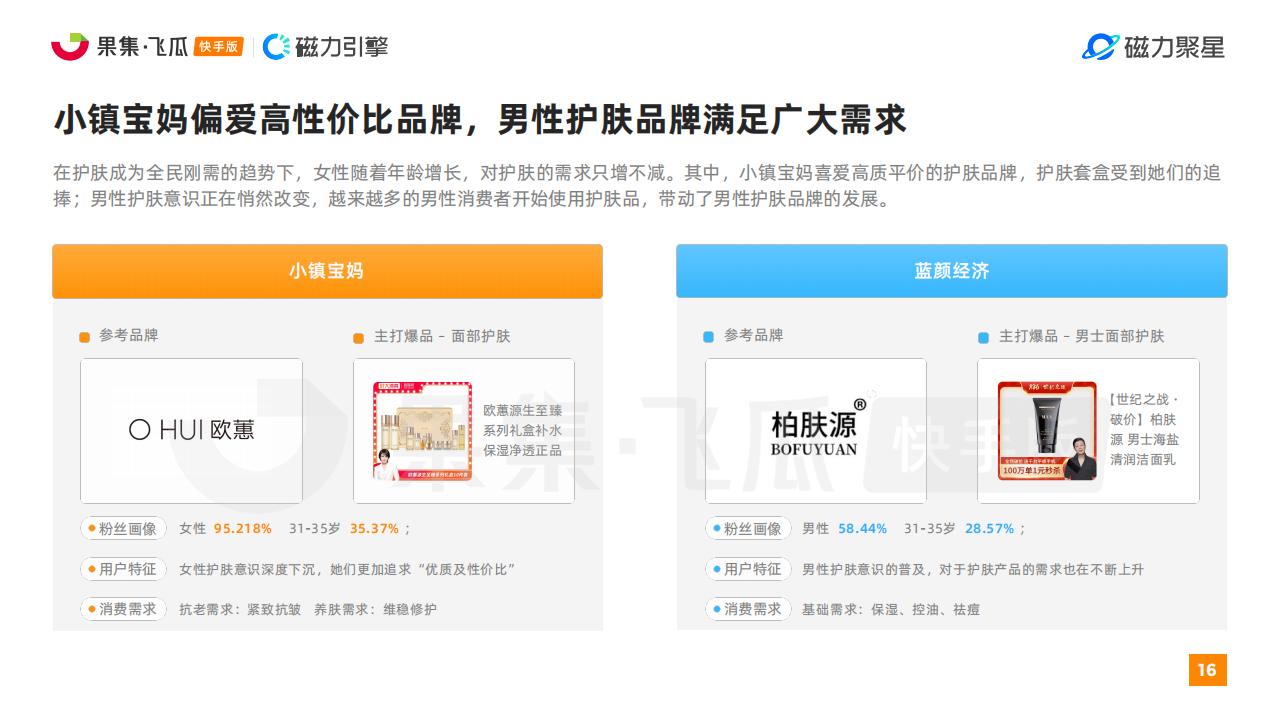
Task: Click the blue square beside 主打爆品 - 男士面部护肤
Action: [x=983, y=338]
